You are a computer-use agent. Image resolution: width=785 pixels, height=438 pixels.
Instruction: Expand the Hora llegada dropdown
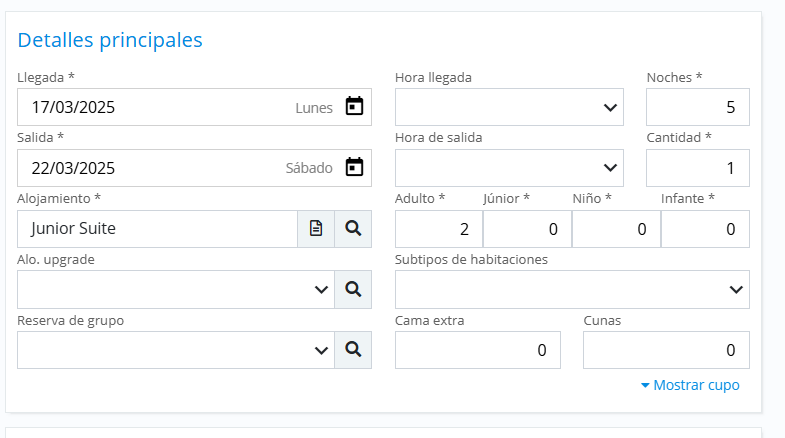(x=509, y=107)
